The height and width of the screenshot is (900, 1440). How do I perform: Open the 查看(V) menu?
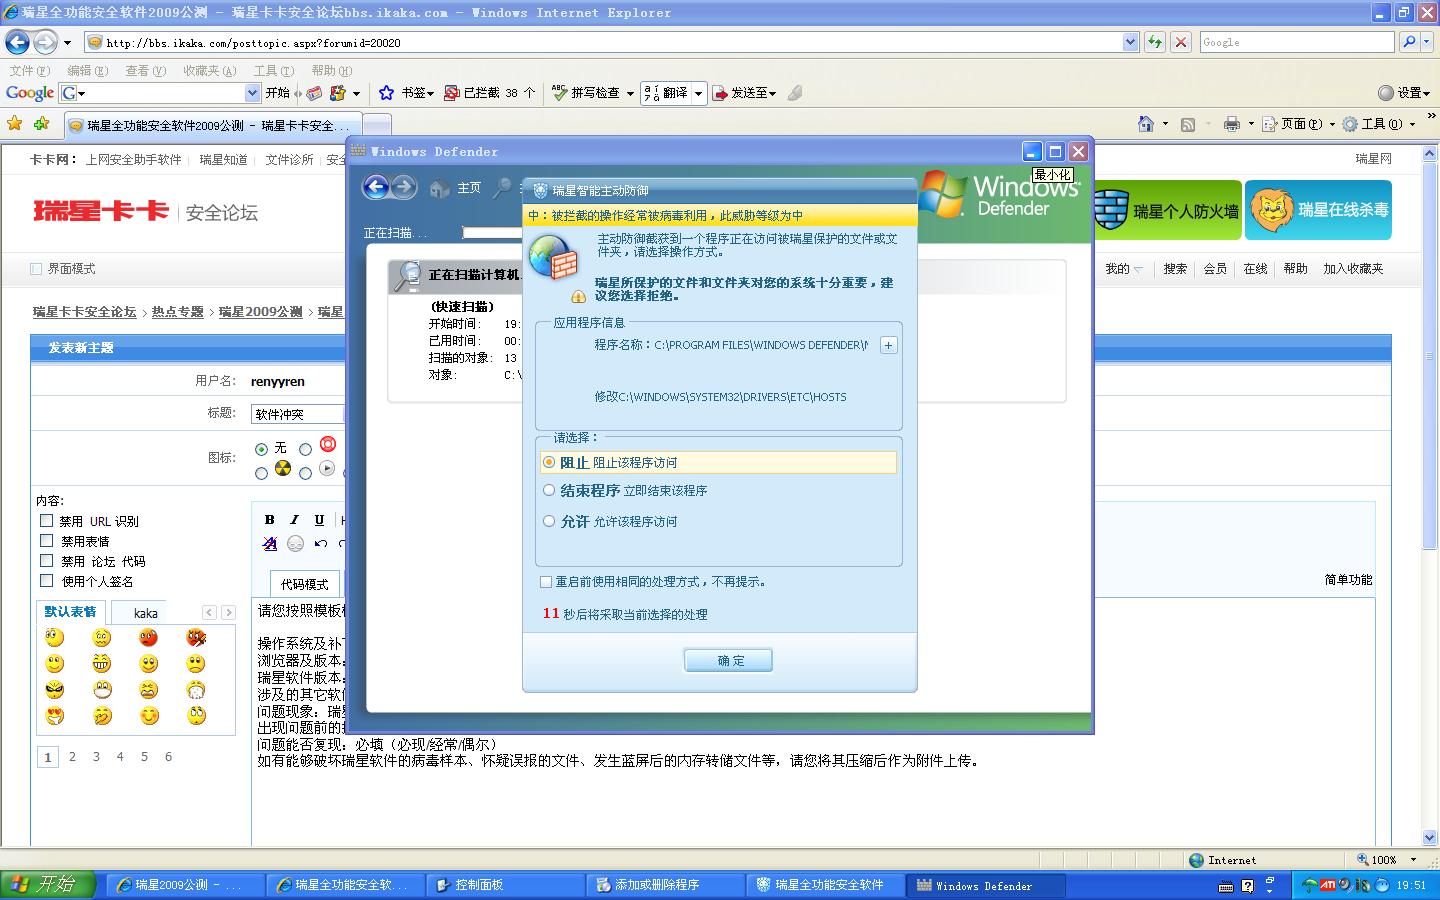coord(145,70)
